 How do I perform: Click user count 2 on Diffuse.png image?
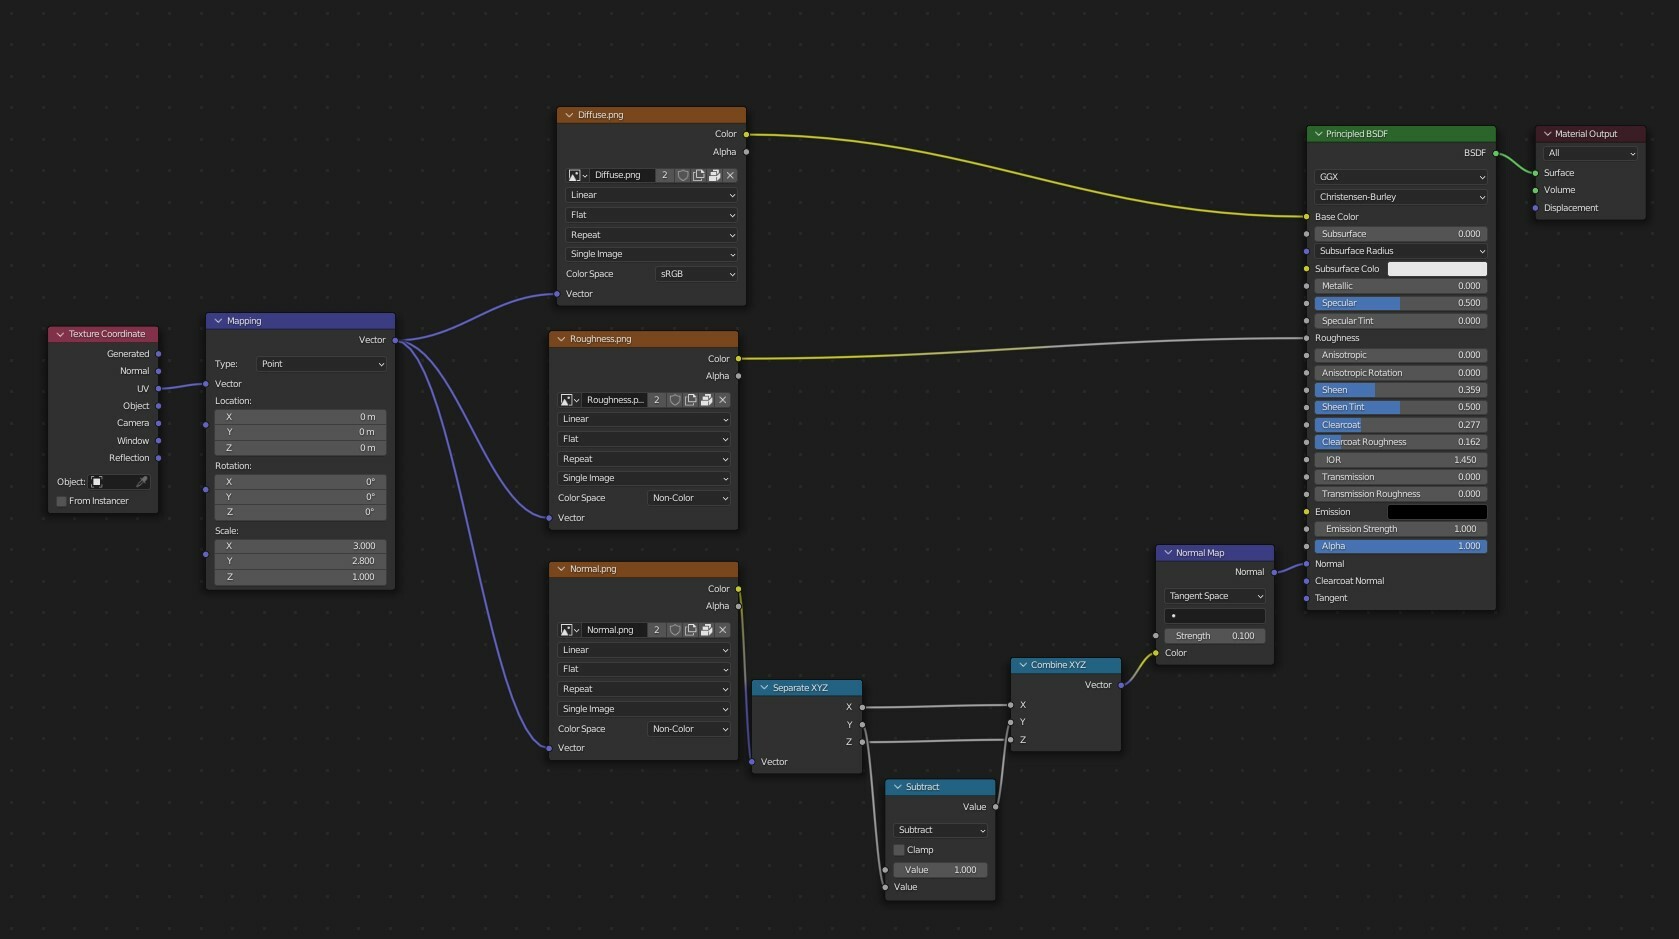[x=665, y=175]
